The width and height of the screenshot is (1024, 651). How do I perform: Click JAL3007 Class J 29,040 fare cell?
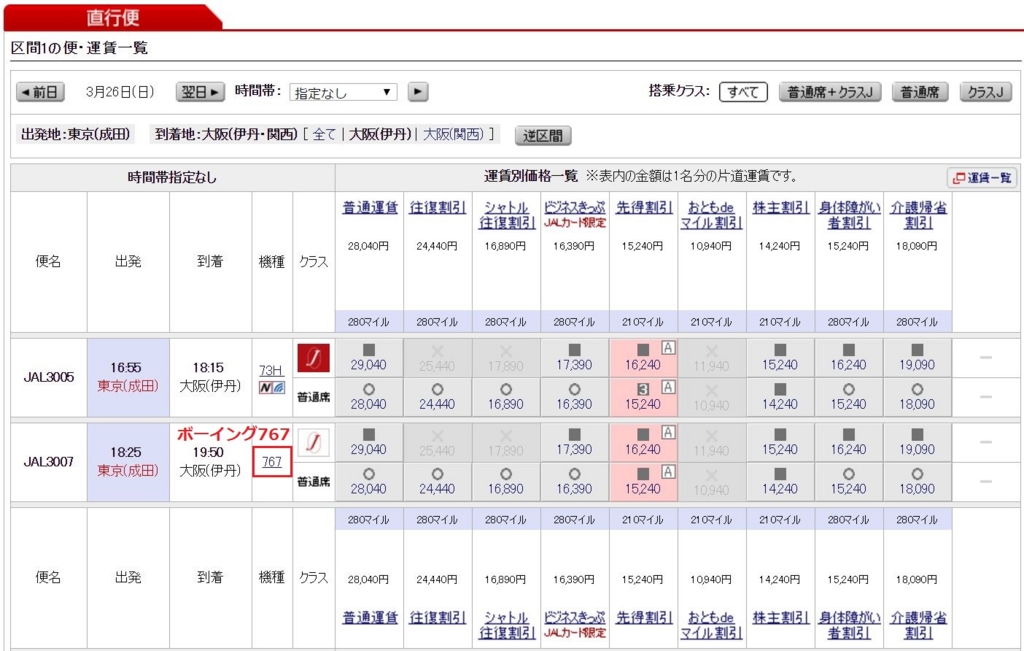(x=369, y=443)
